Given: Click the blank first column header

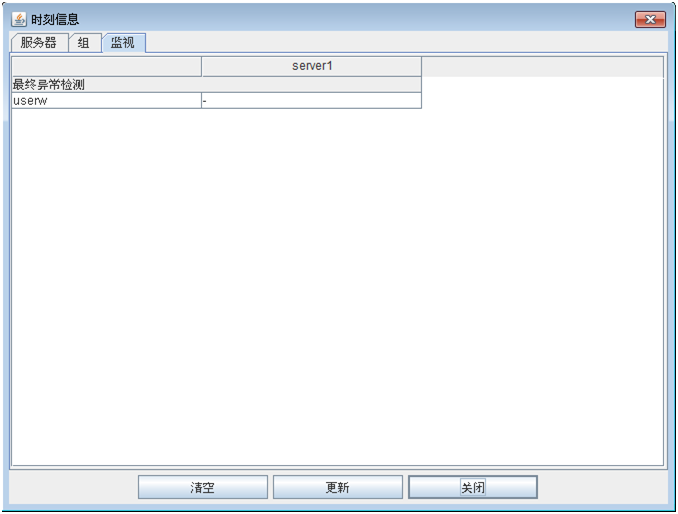Looking at the screenshot, I should click(x=106, y=67).
